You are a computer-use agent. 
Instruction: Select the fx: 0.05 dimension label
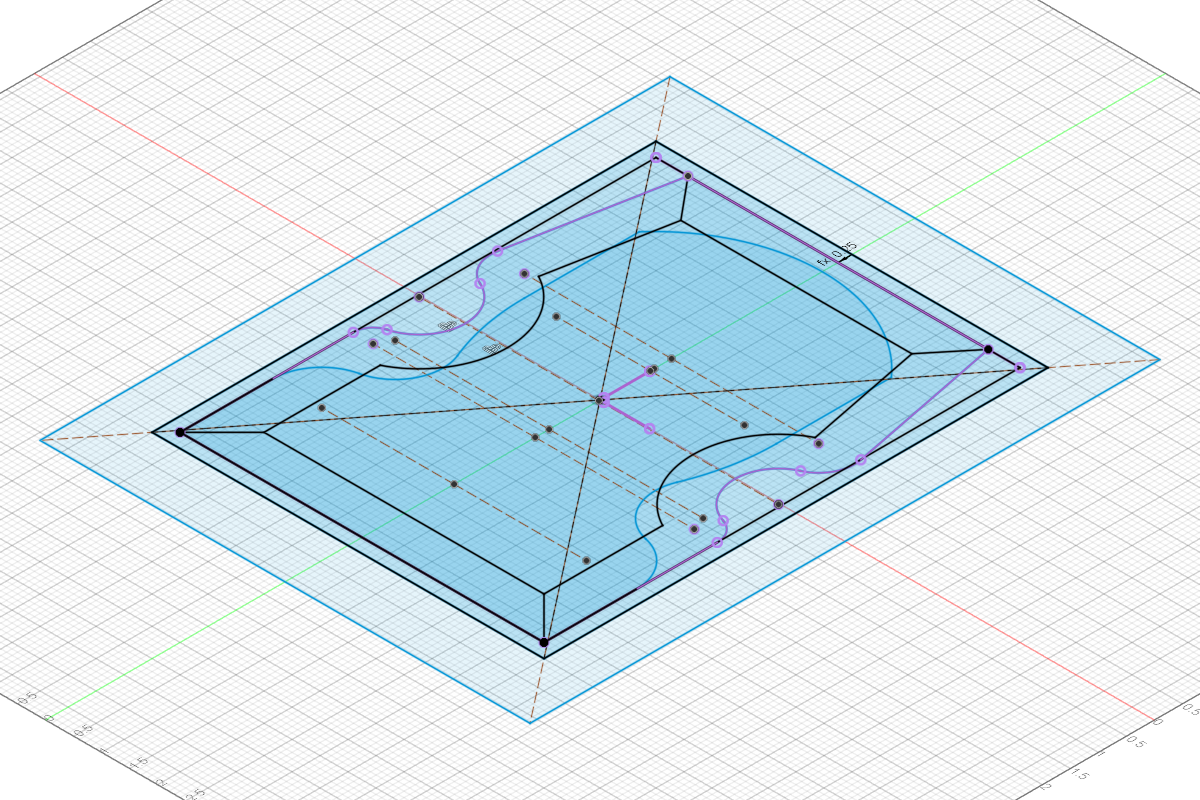[x=838, y=253]
